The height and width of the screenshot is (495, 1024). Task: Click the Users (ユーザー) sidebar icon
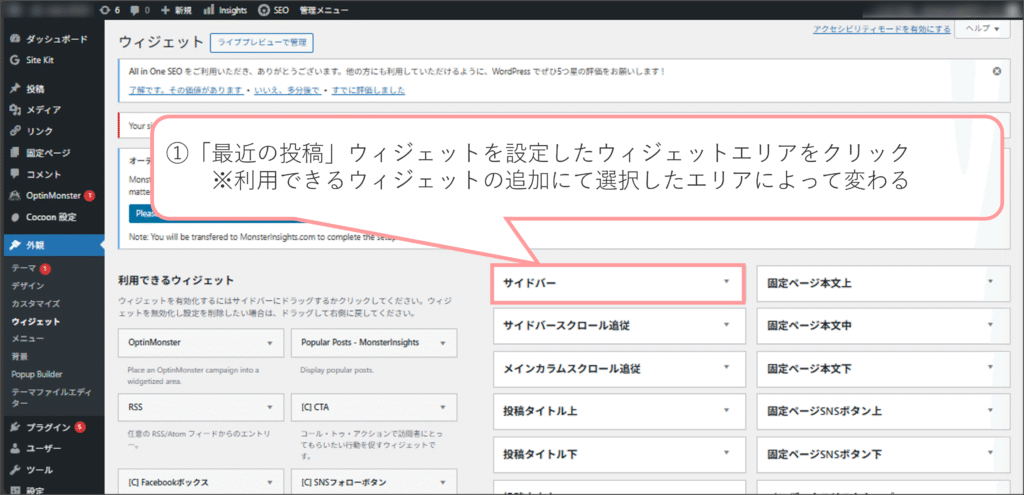[15, 448]
